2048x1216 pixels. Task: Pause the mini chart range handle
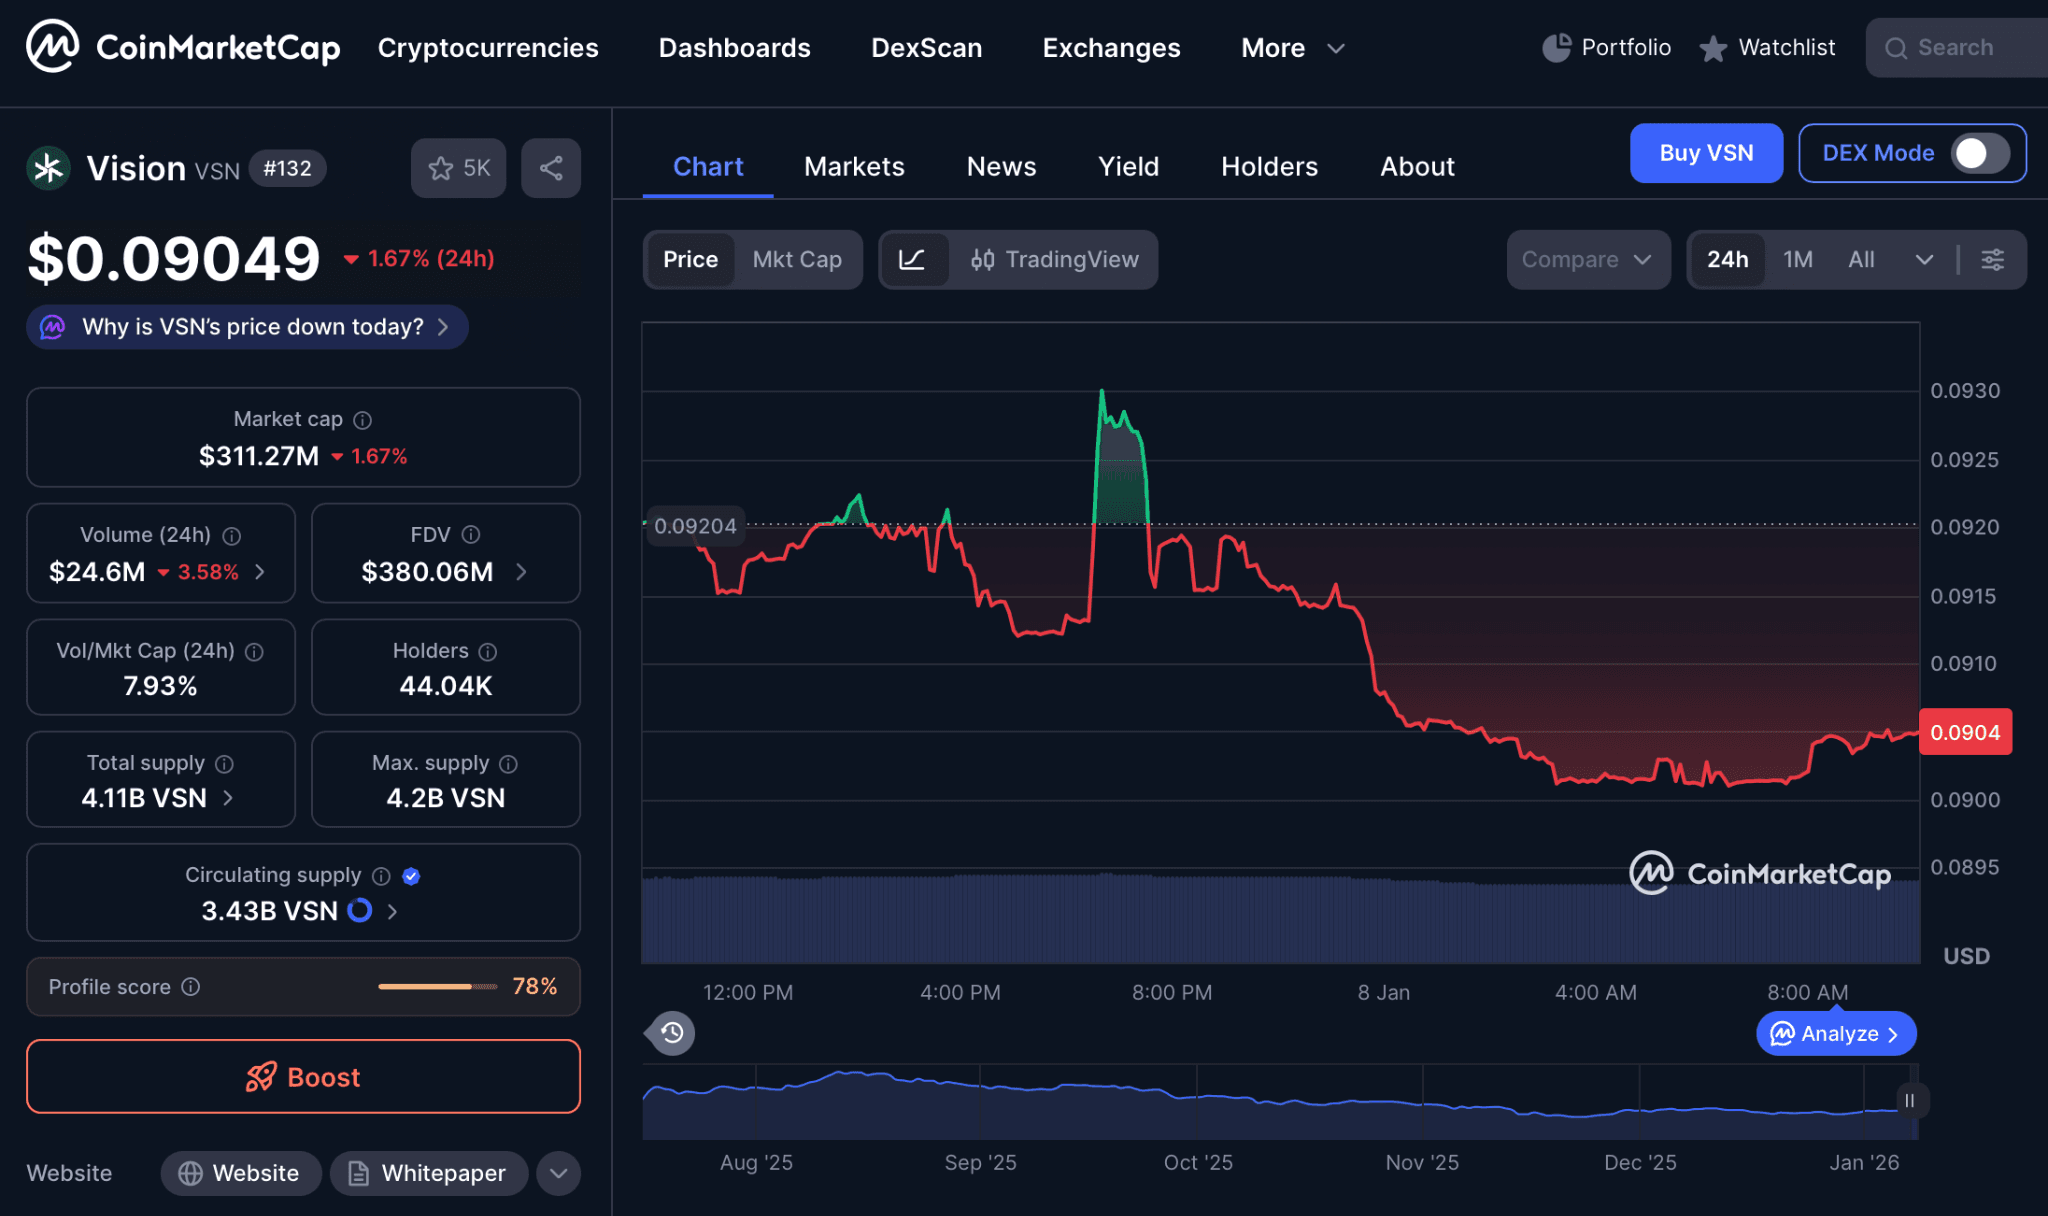click(x=1909, y=1101)
